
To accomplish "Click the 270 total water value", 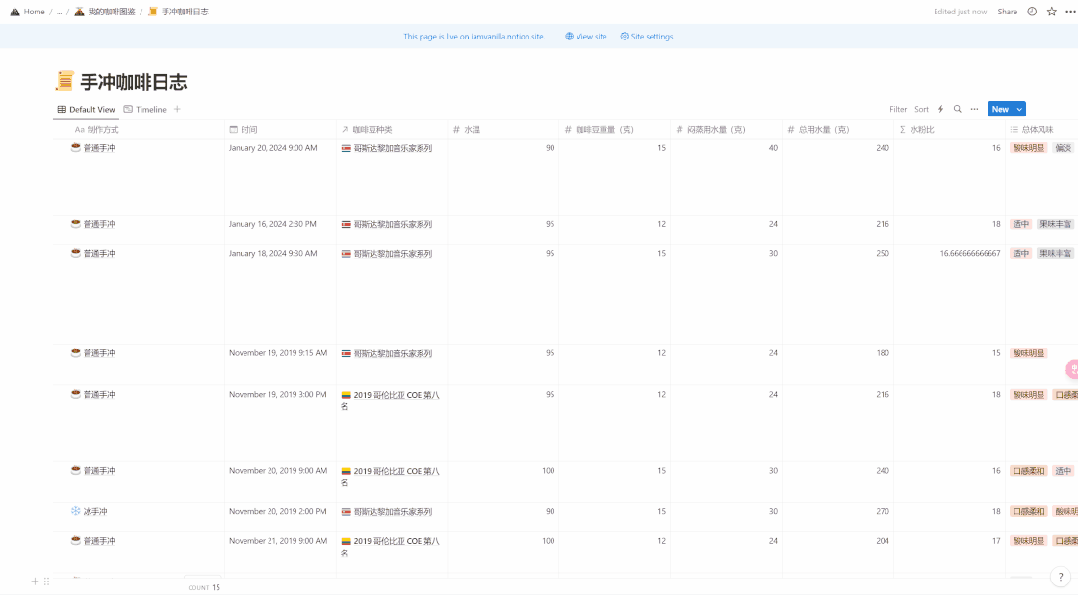I will pyautogui.click(x=882, y=512).
